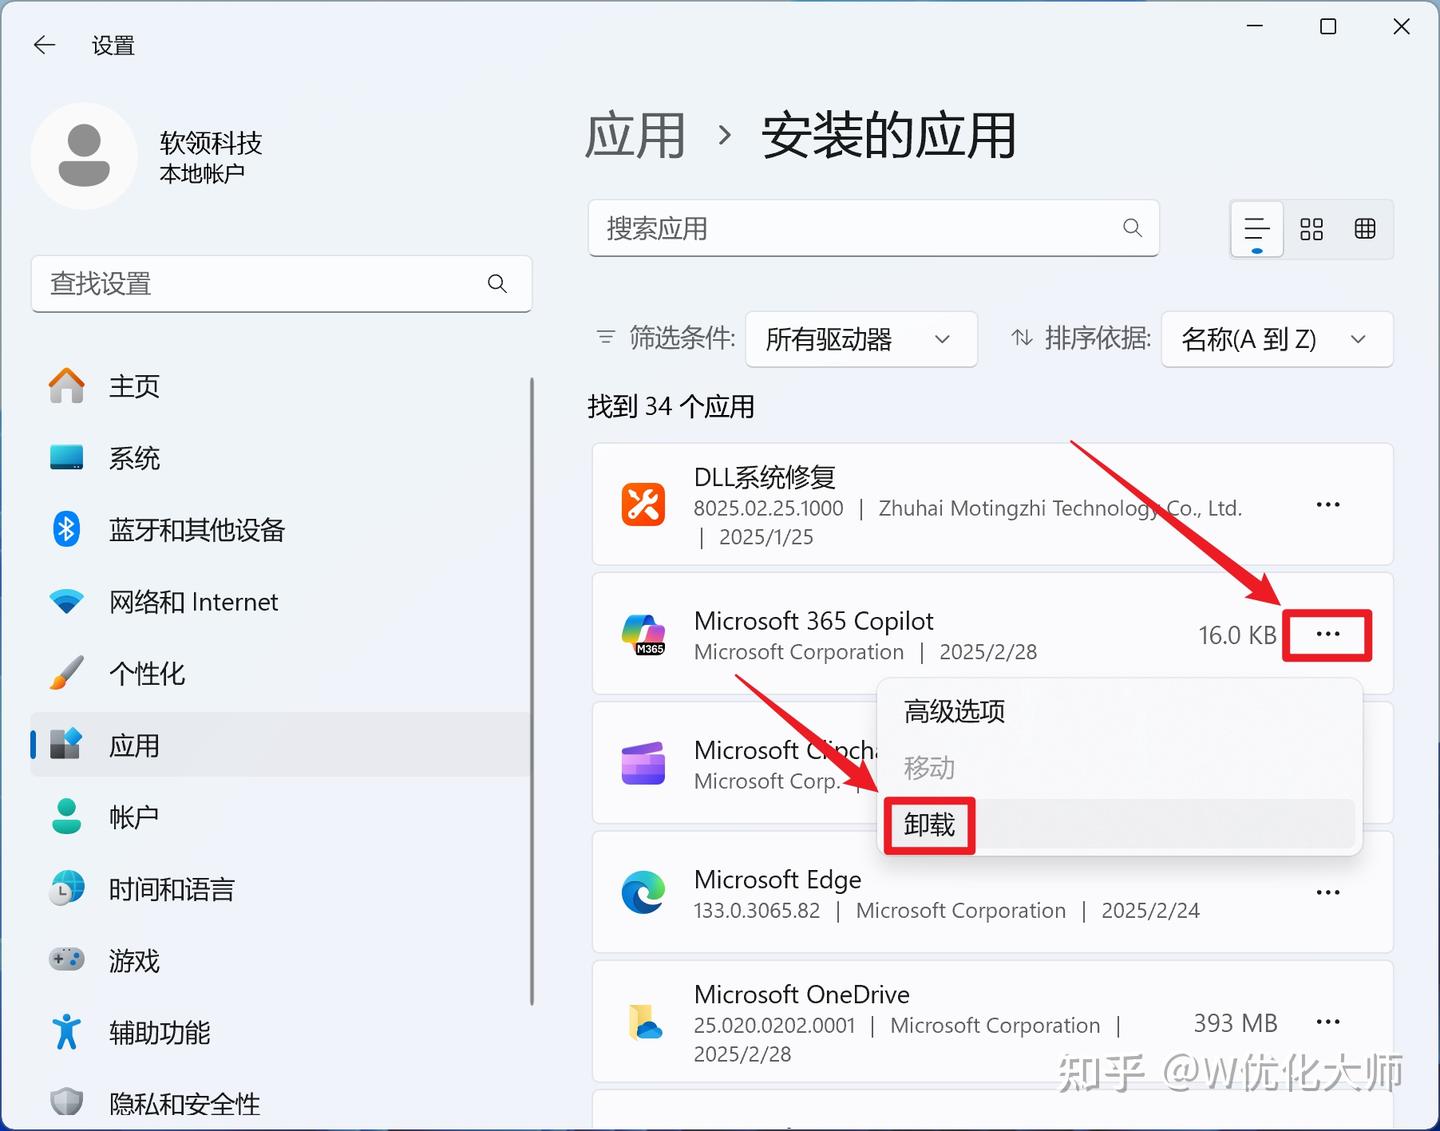Click the Microsoft Edge app name
Image resolution: width=1440 pixels, height=1131 pixels.
778,879
